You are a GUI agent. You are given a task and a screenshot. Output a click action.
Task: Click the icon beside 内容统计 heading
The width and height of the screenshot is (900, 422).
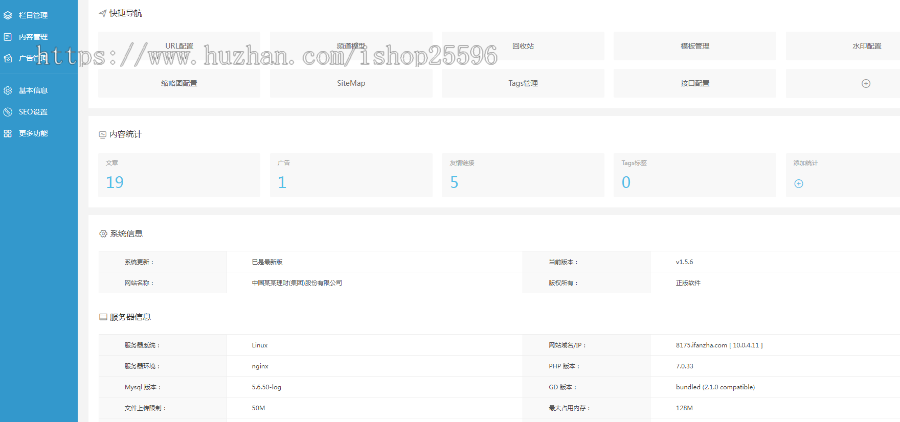[103, 134]
